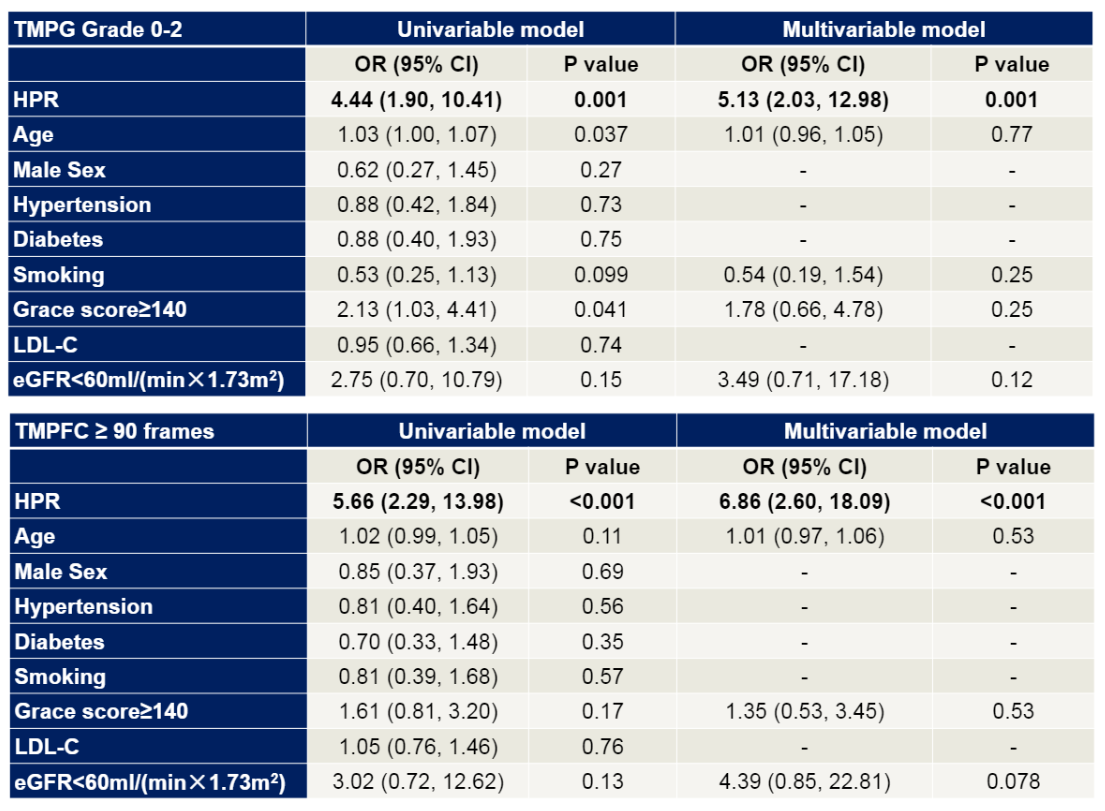
Task: Click the Univariable model header in top table
Action: (490, 29)
